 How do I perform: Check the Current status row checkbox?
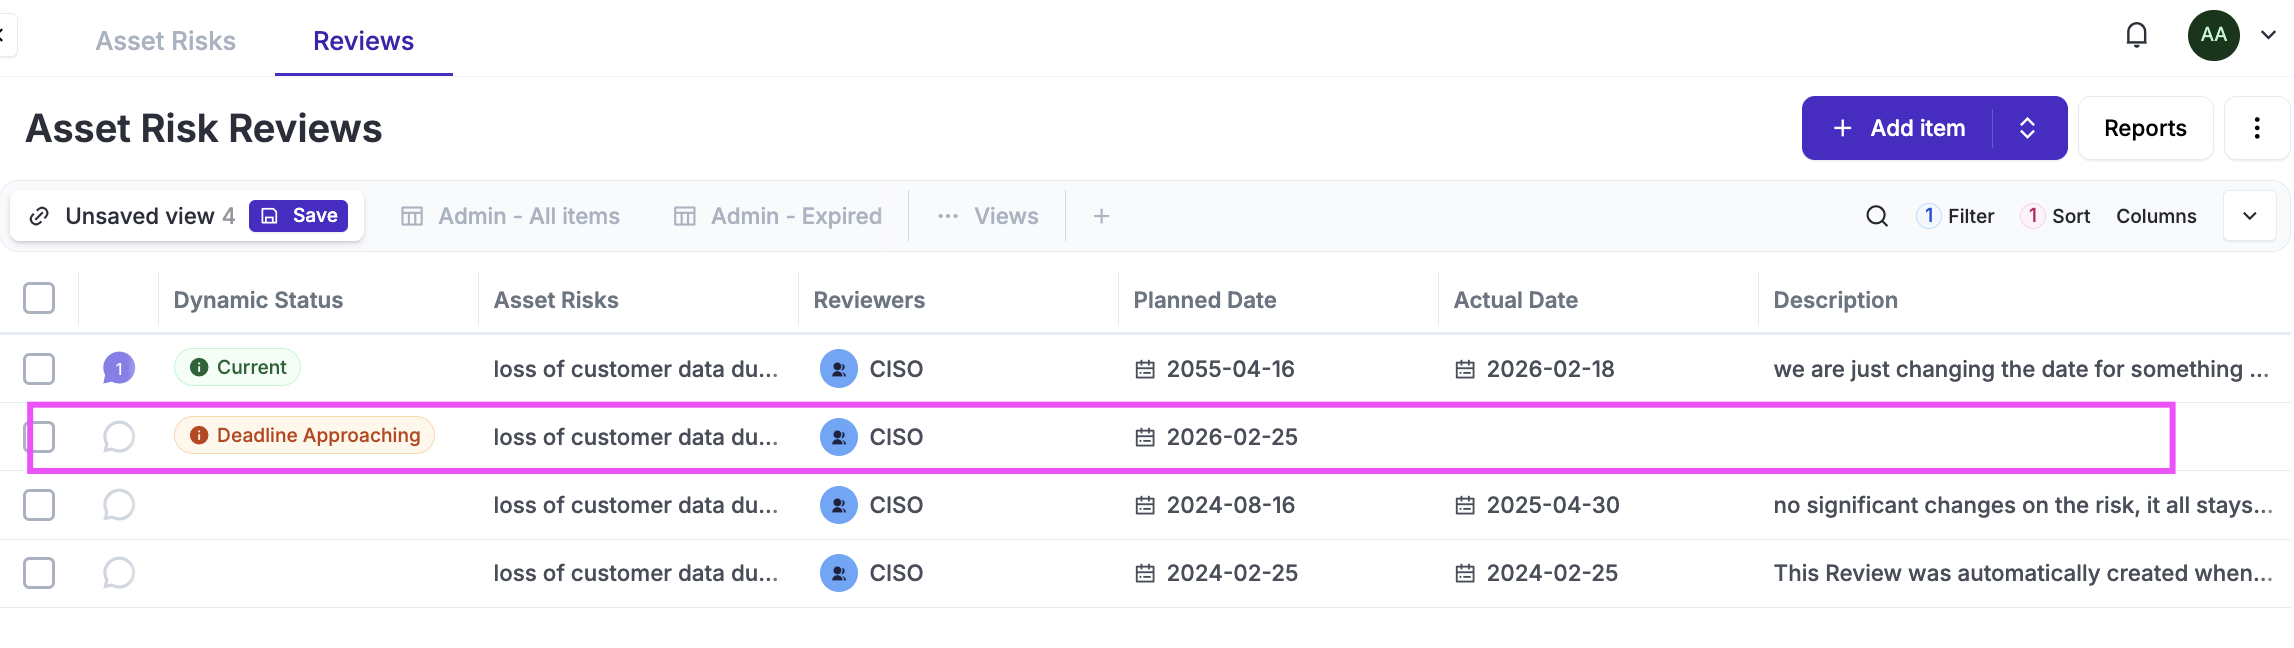coord(39,369)
